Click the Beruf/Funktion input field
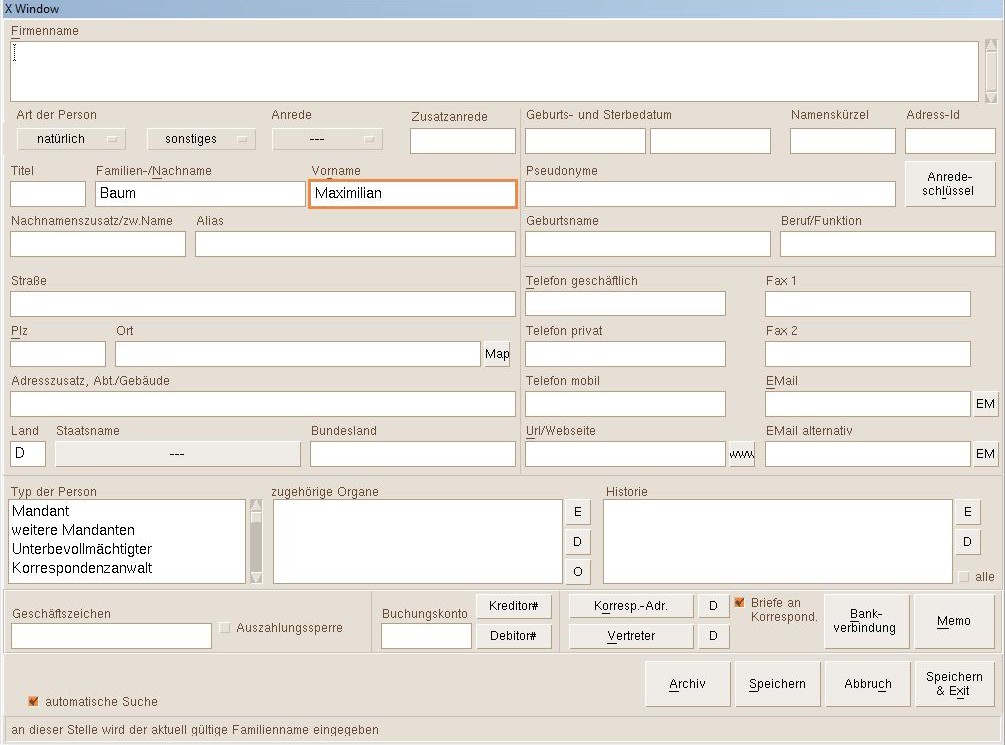This screenshot has width=1005, height=745. point(887,244)
